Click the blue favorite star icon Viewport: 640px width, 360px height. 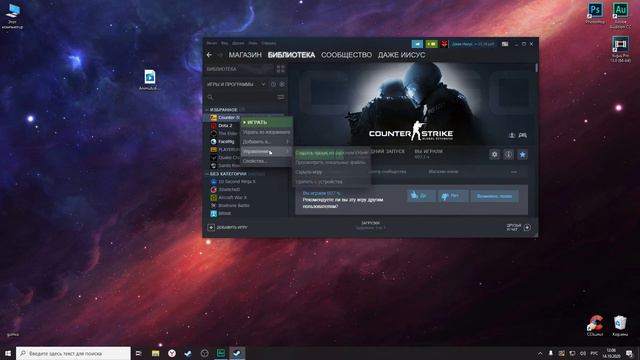click(x=522, y=154)
